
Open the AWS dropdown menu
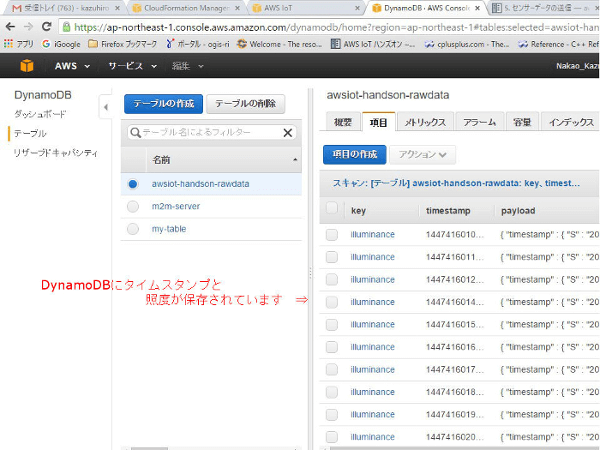coord(72,66)
